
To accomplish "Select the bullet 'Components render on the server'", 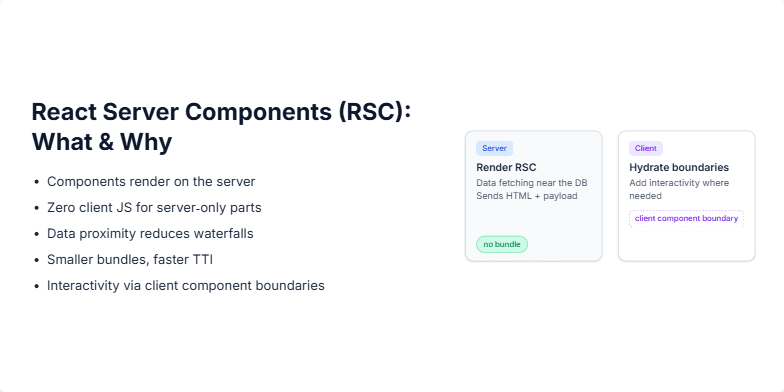I will pos(151,182).
